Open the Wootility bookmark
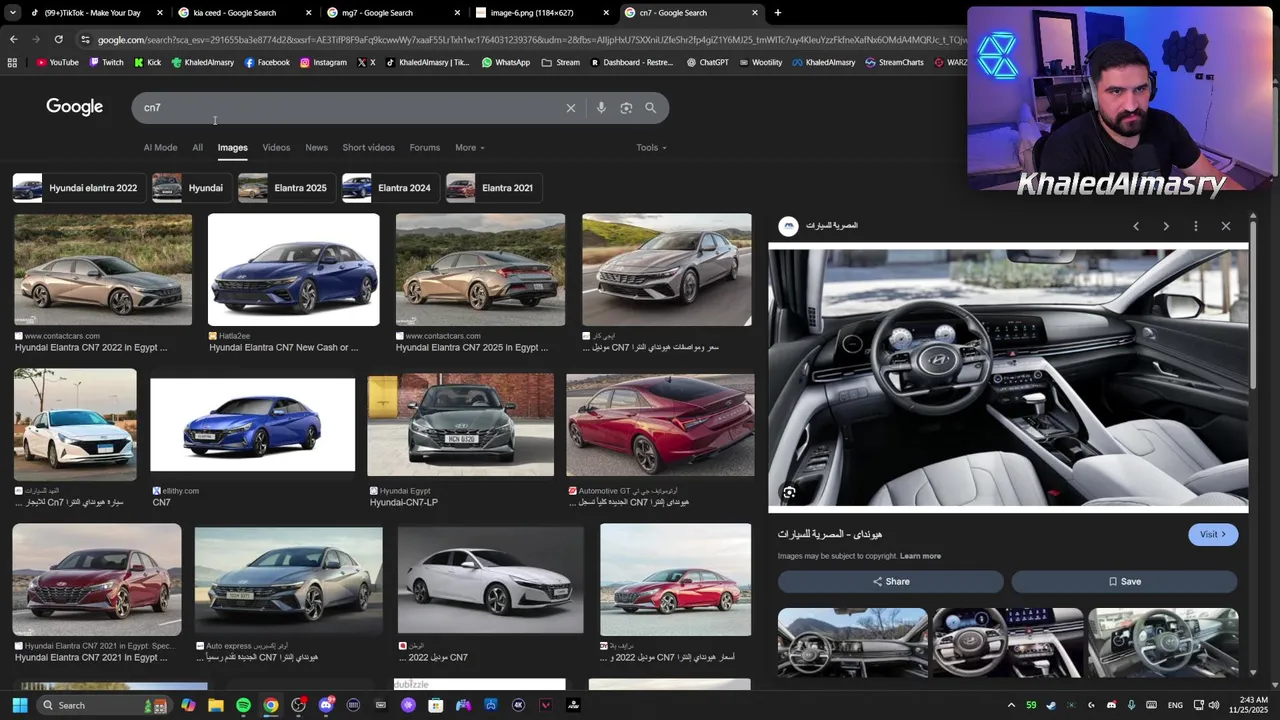The height and width of the screenshot is (720, 1280). pyautogui.click(x=760, y=62)
